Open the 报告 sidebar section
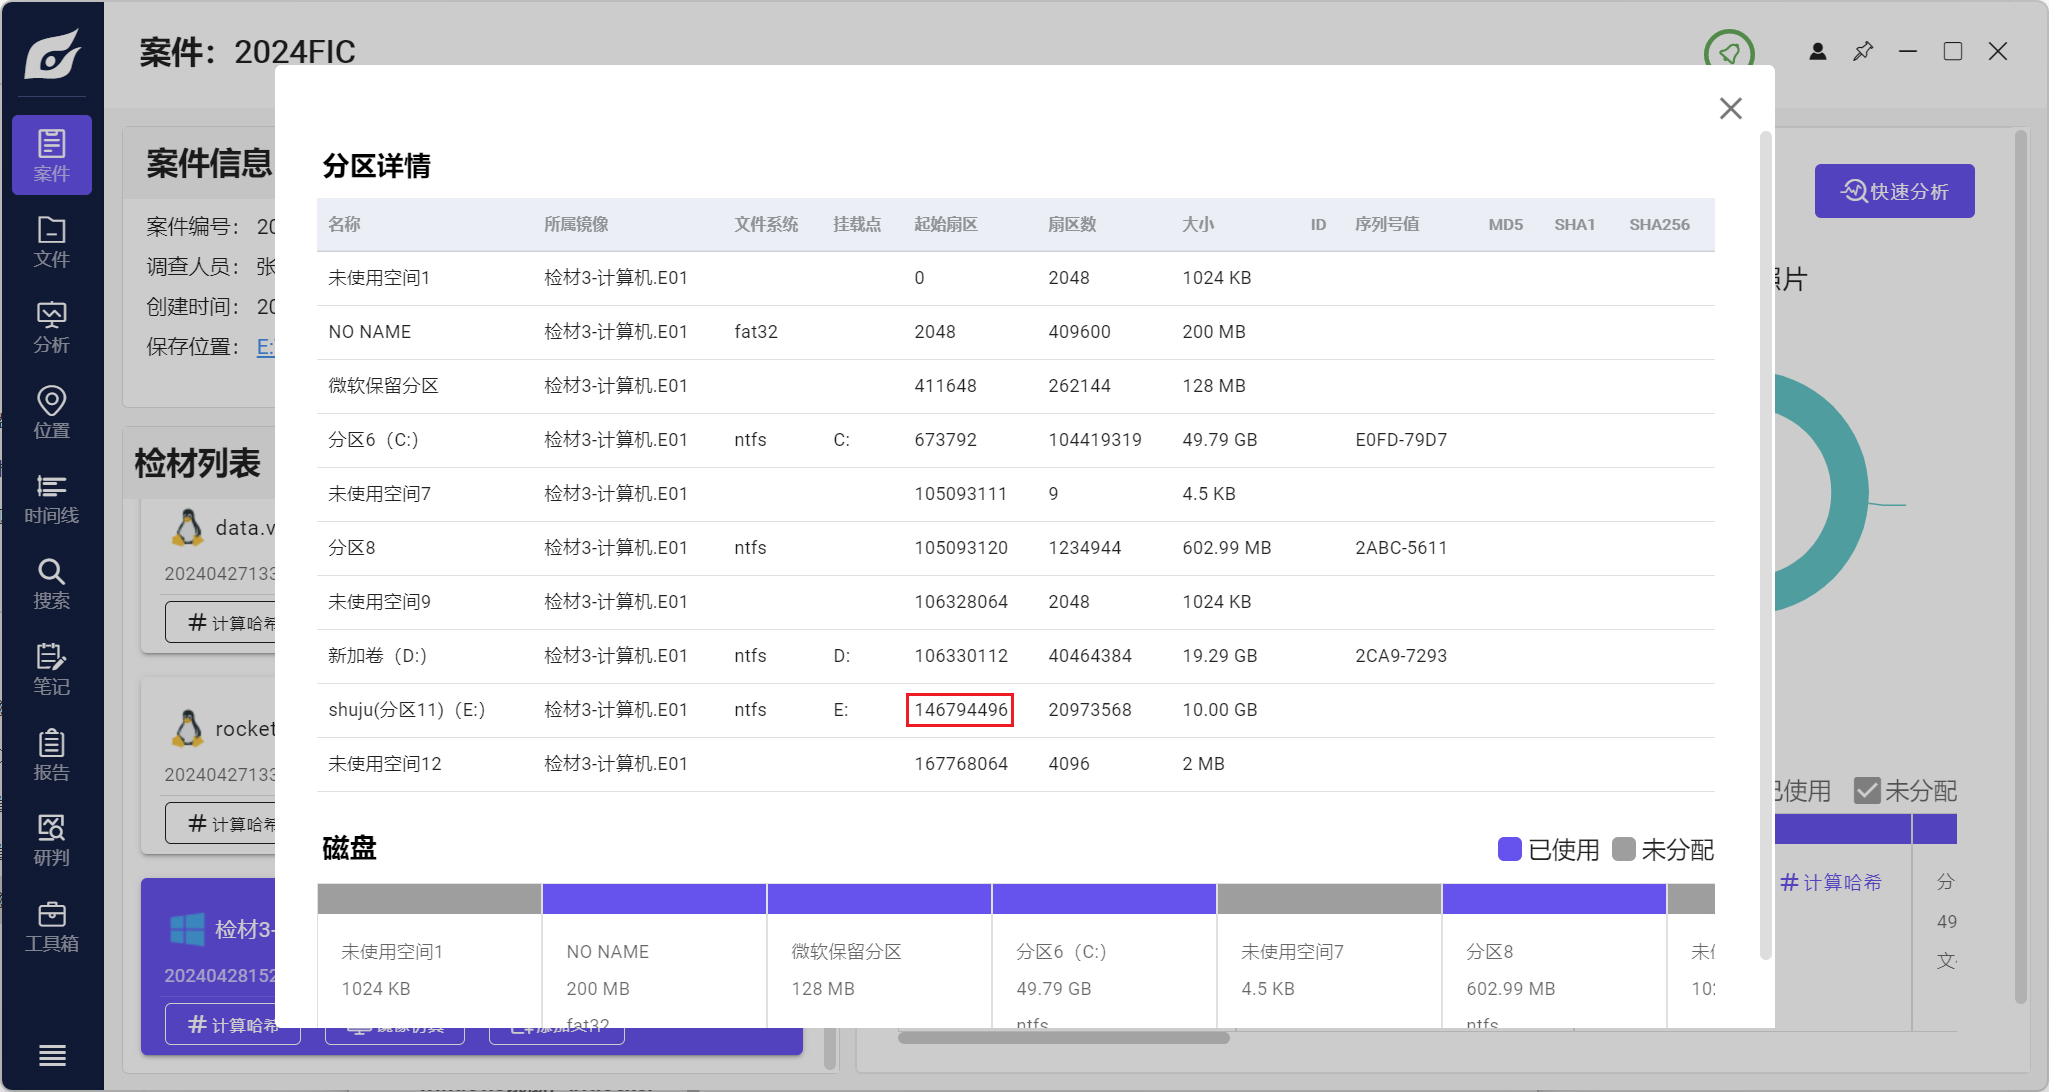The width and height of the screenshot is (2049, 1092). pos(52,755)
